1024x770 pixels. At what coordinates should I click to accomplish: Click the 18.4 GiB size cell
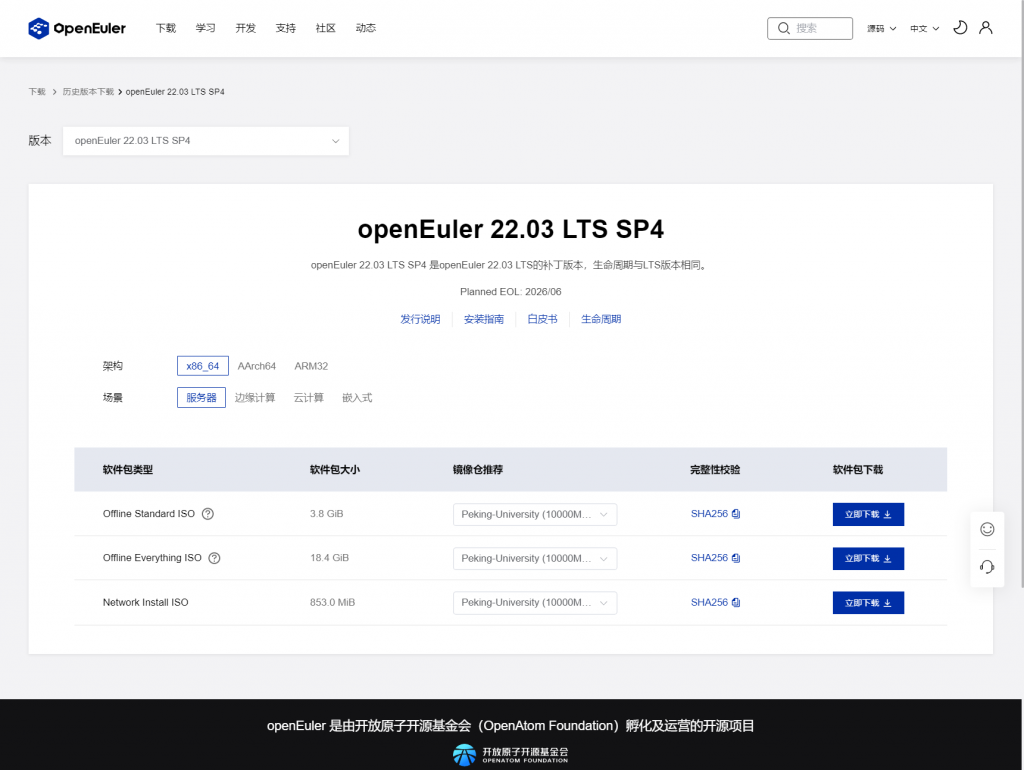(329, 558)
